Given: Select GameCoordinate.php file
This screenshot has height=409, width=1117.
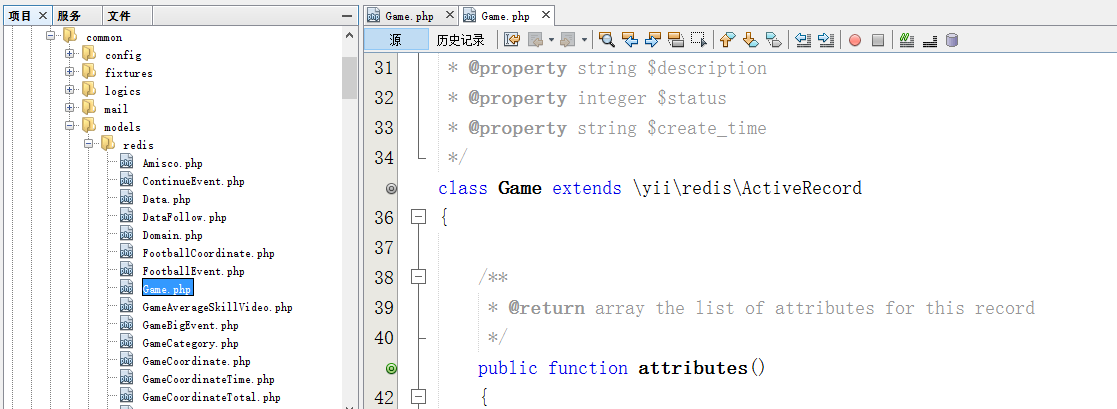Looking at the screenshot, I should [196, 361].
